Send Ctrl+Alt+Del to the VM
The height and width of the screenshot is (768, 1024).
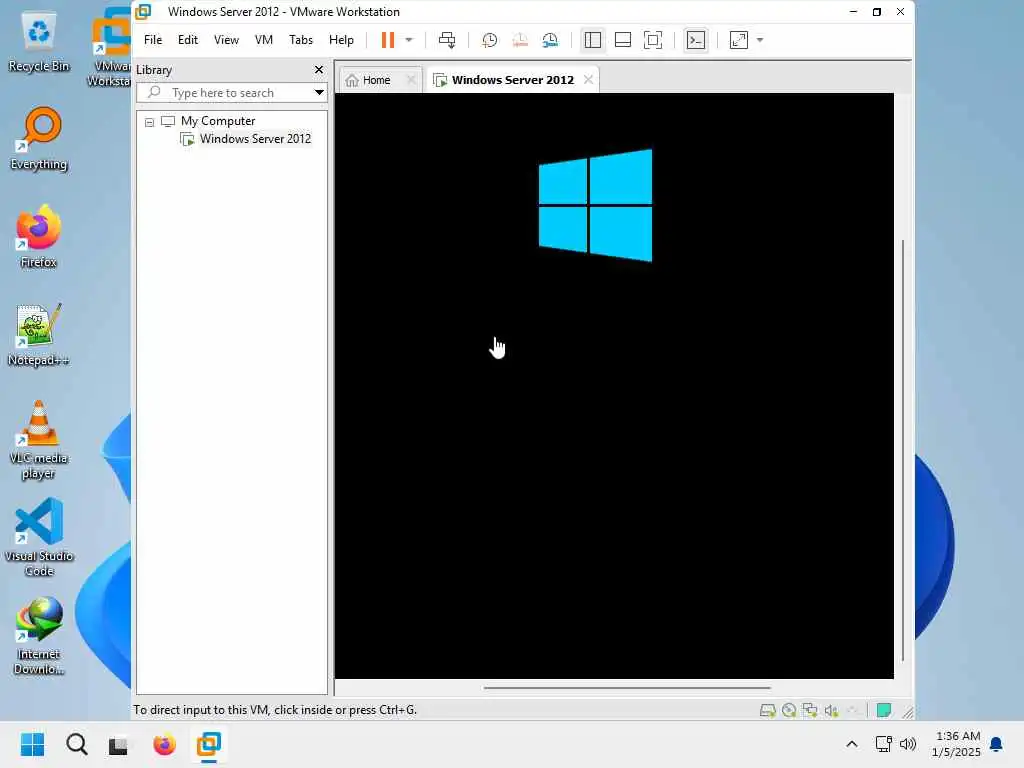(x=447, y=40)
